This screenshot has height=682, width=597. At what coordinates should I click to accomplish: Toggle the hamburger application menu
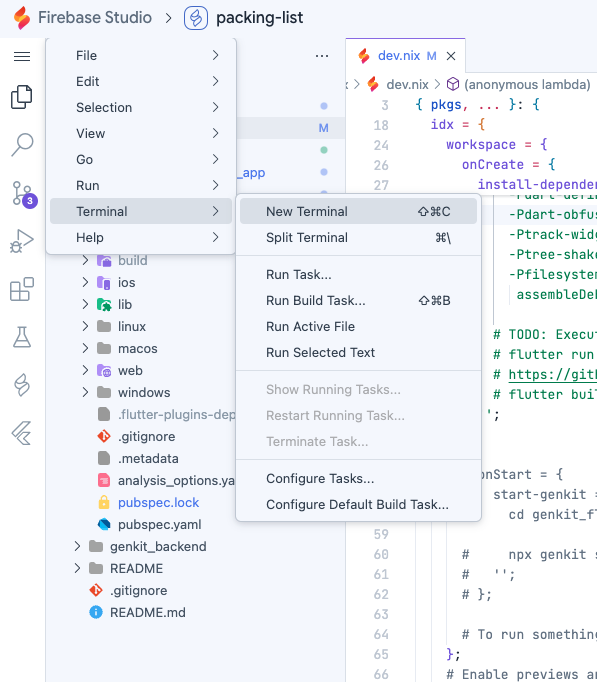click(22, 56)
